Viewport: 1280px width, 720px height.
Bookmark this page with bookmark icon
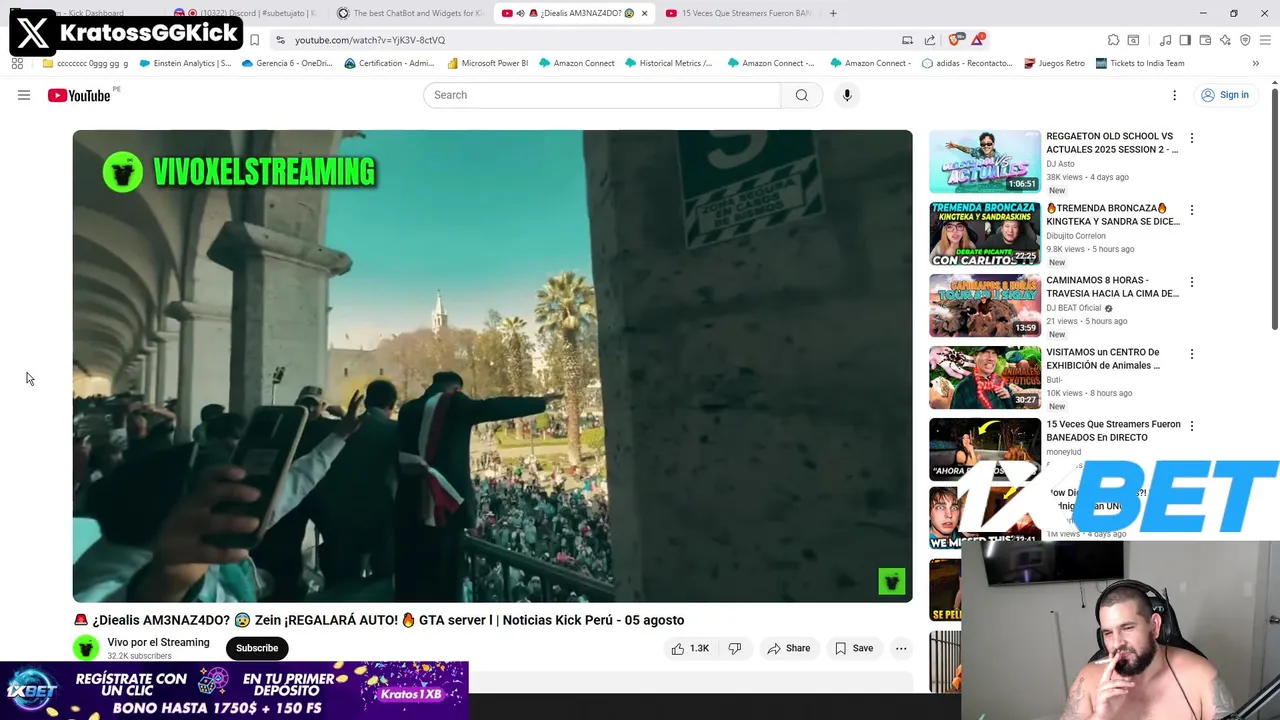254,40
